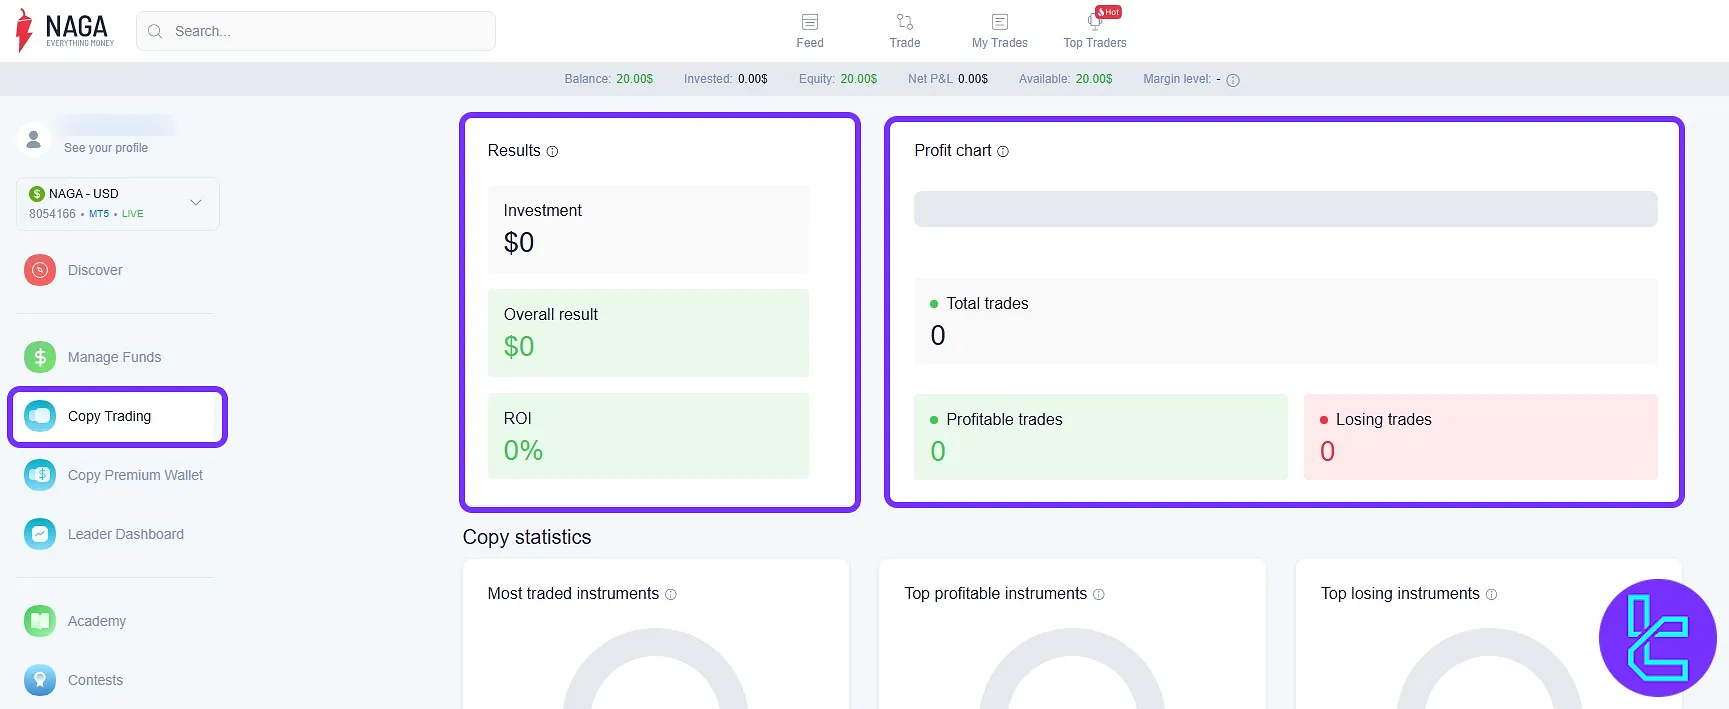This screenshot has width=1729, height=709.
Task: Click the Copy Trading sidebar icon
Action: click(40, 416)
